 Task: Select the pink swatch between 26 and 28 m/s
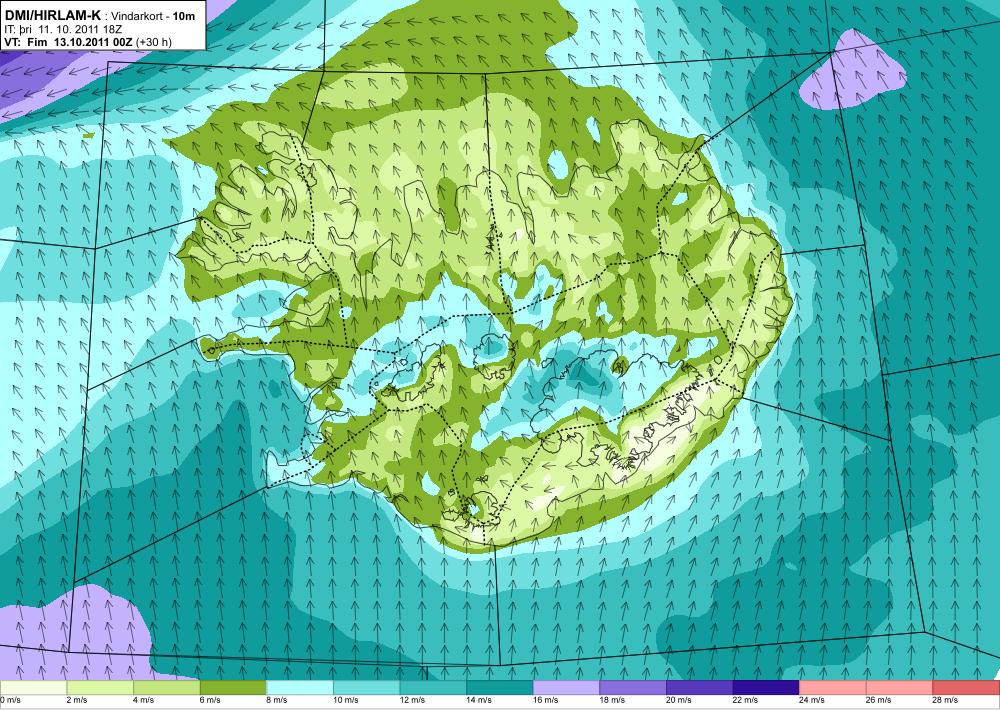tap(900, 688)
